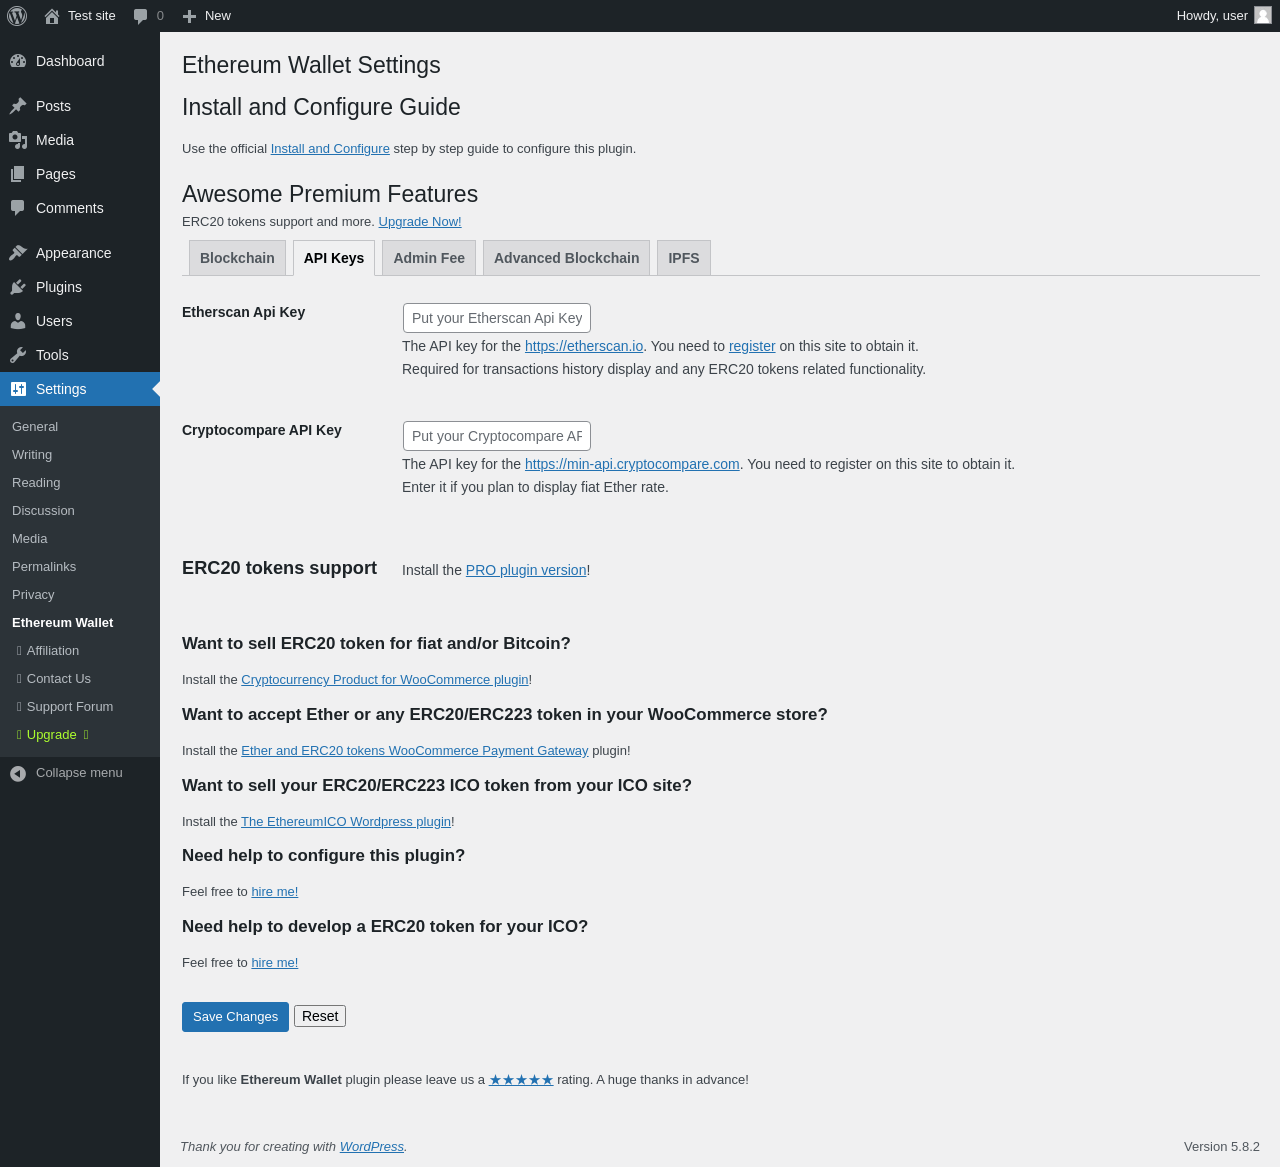This screenshot has width=1280, height=1167.
Task: Click hire me! under develop ERC20 token
Action: (275, 963)
